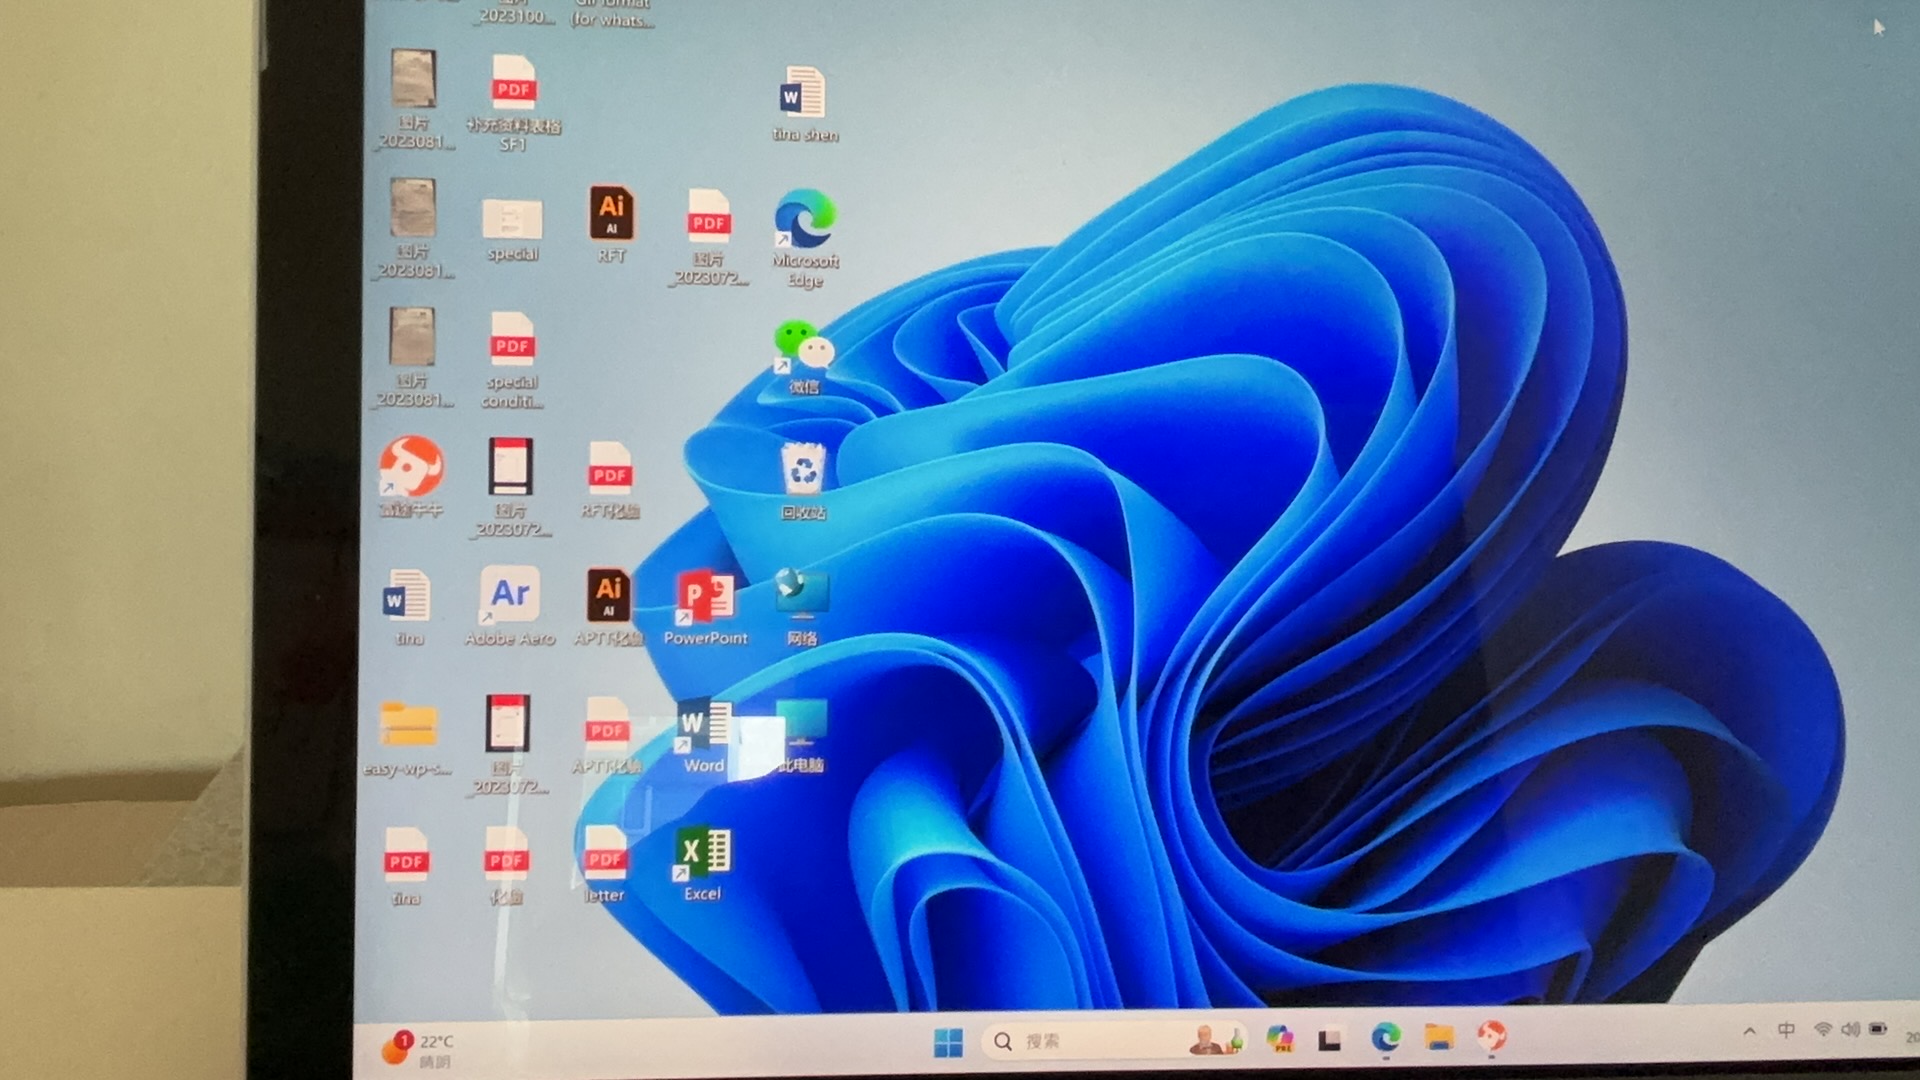Select the 图片_2023072 PDF file icon
Viewport: 1920px width, 1080px height.
pos(708,238)
